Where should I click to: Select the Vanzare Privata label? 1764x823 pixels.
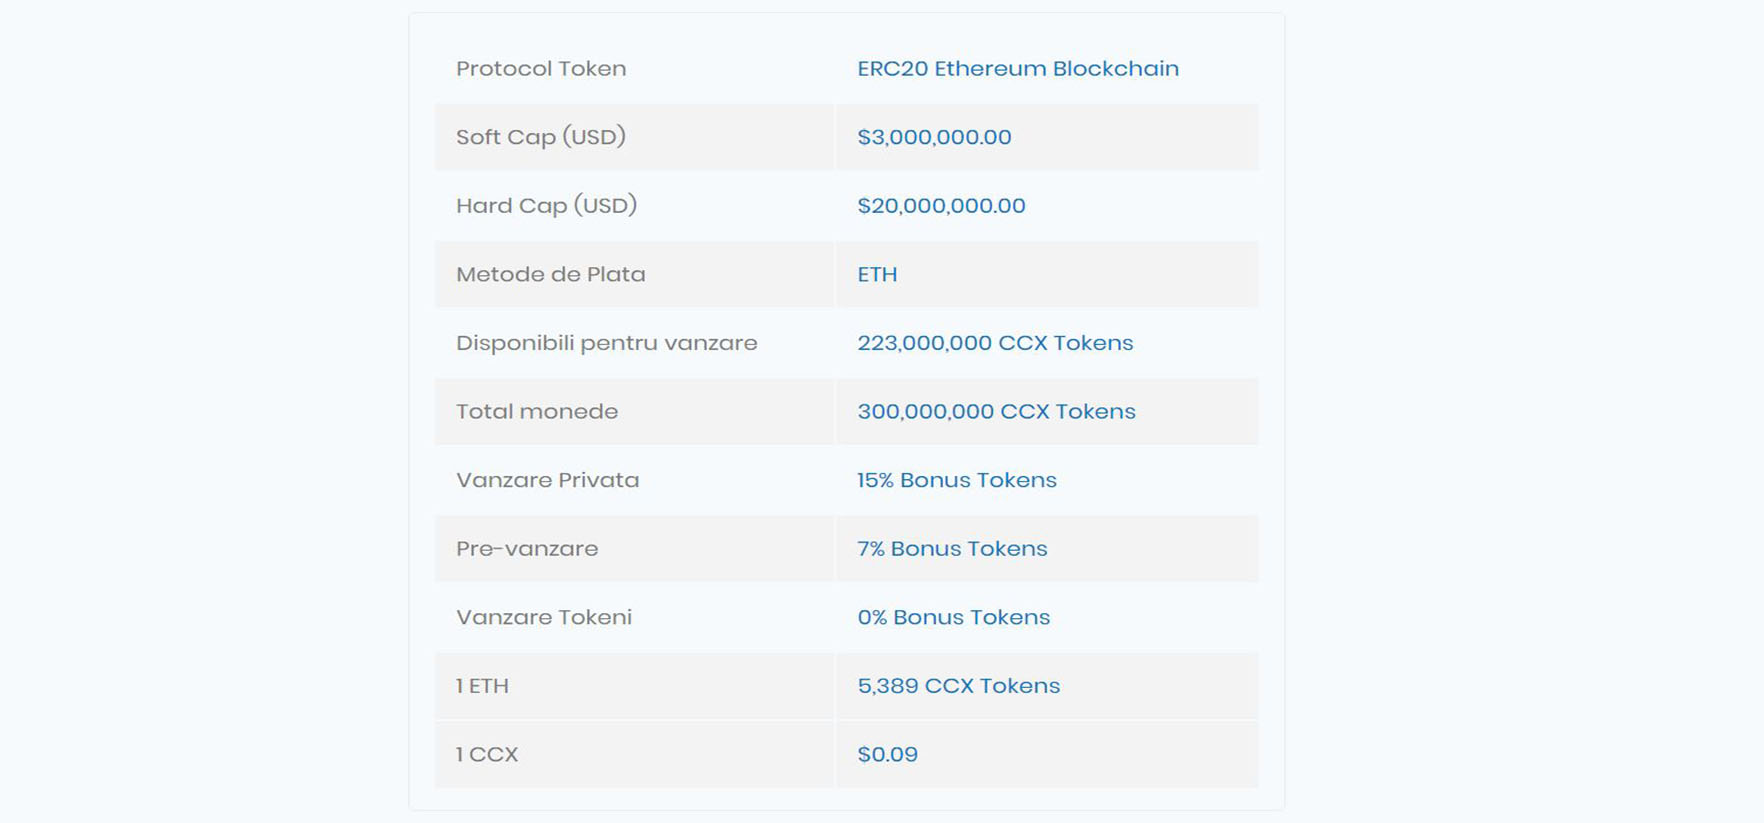coord(548,480)
